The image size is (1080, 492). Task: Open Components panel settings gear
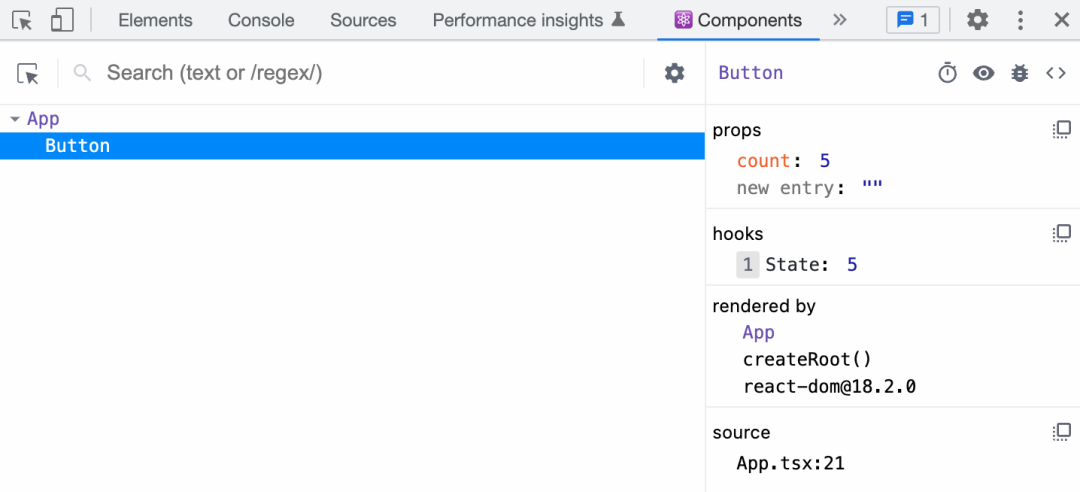[x=675, y=73]
